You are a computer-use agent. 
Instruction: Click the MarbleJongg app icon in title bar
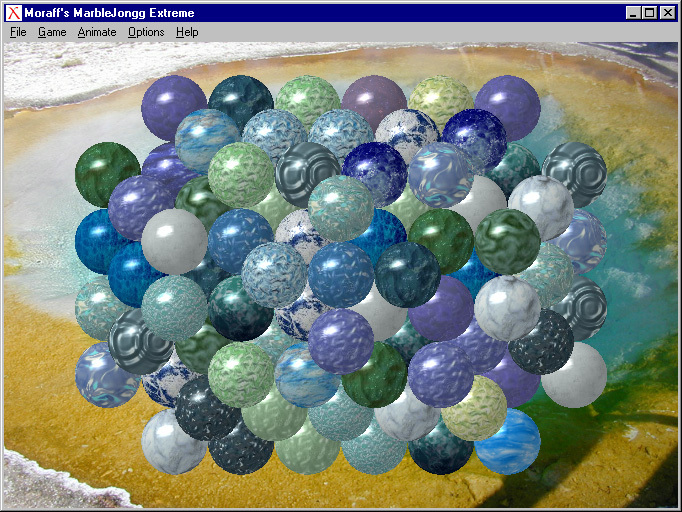point(13,13)
